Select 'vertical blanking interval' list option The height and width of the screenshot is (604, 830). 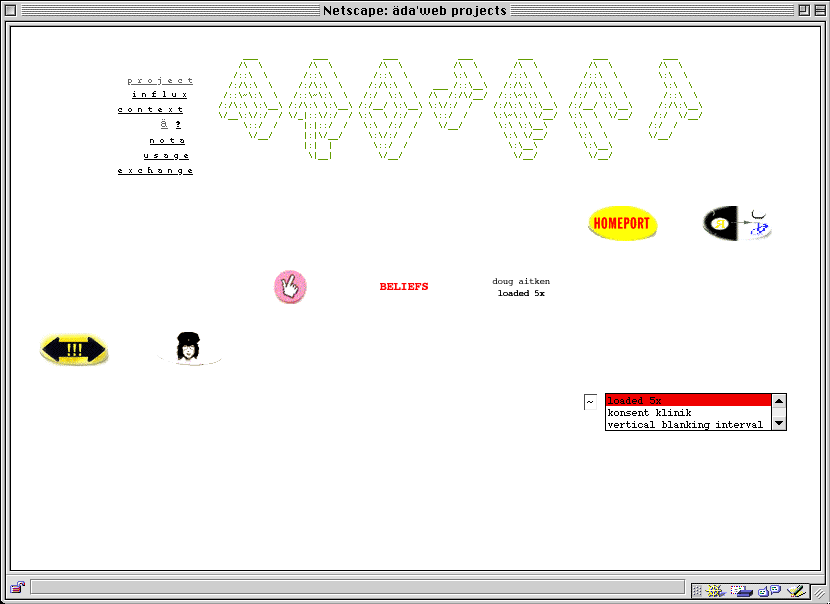coord(685,425)
